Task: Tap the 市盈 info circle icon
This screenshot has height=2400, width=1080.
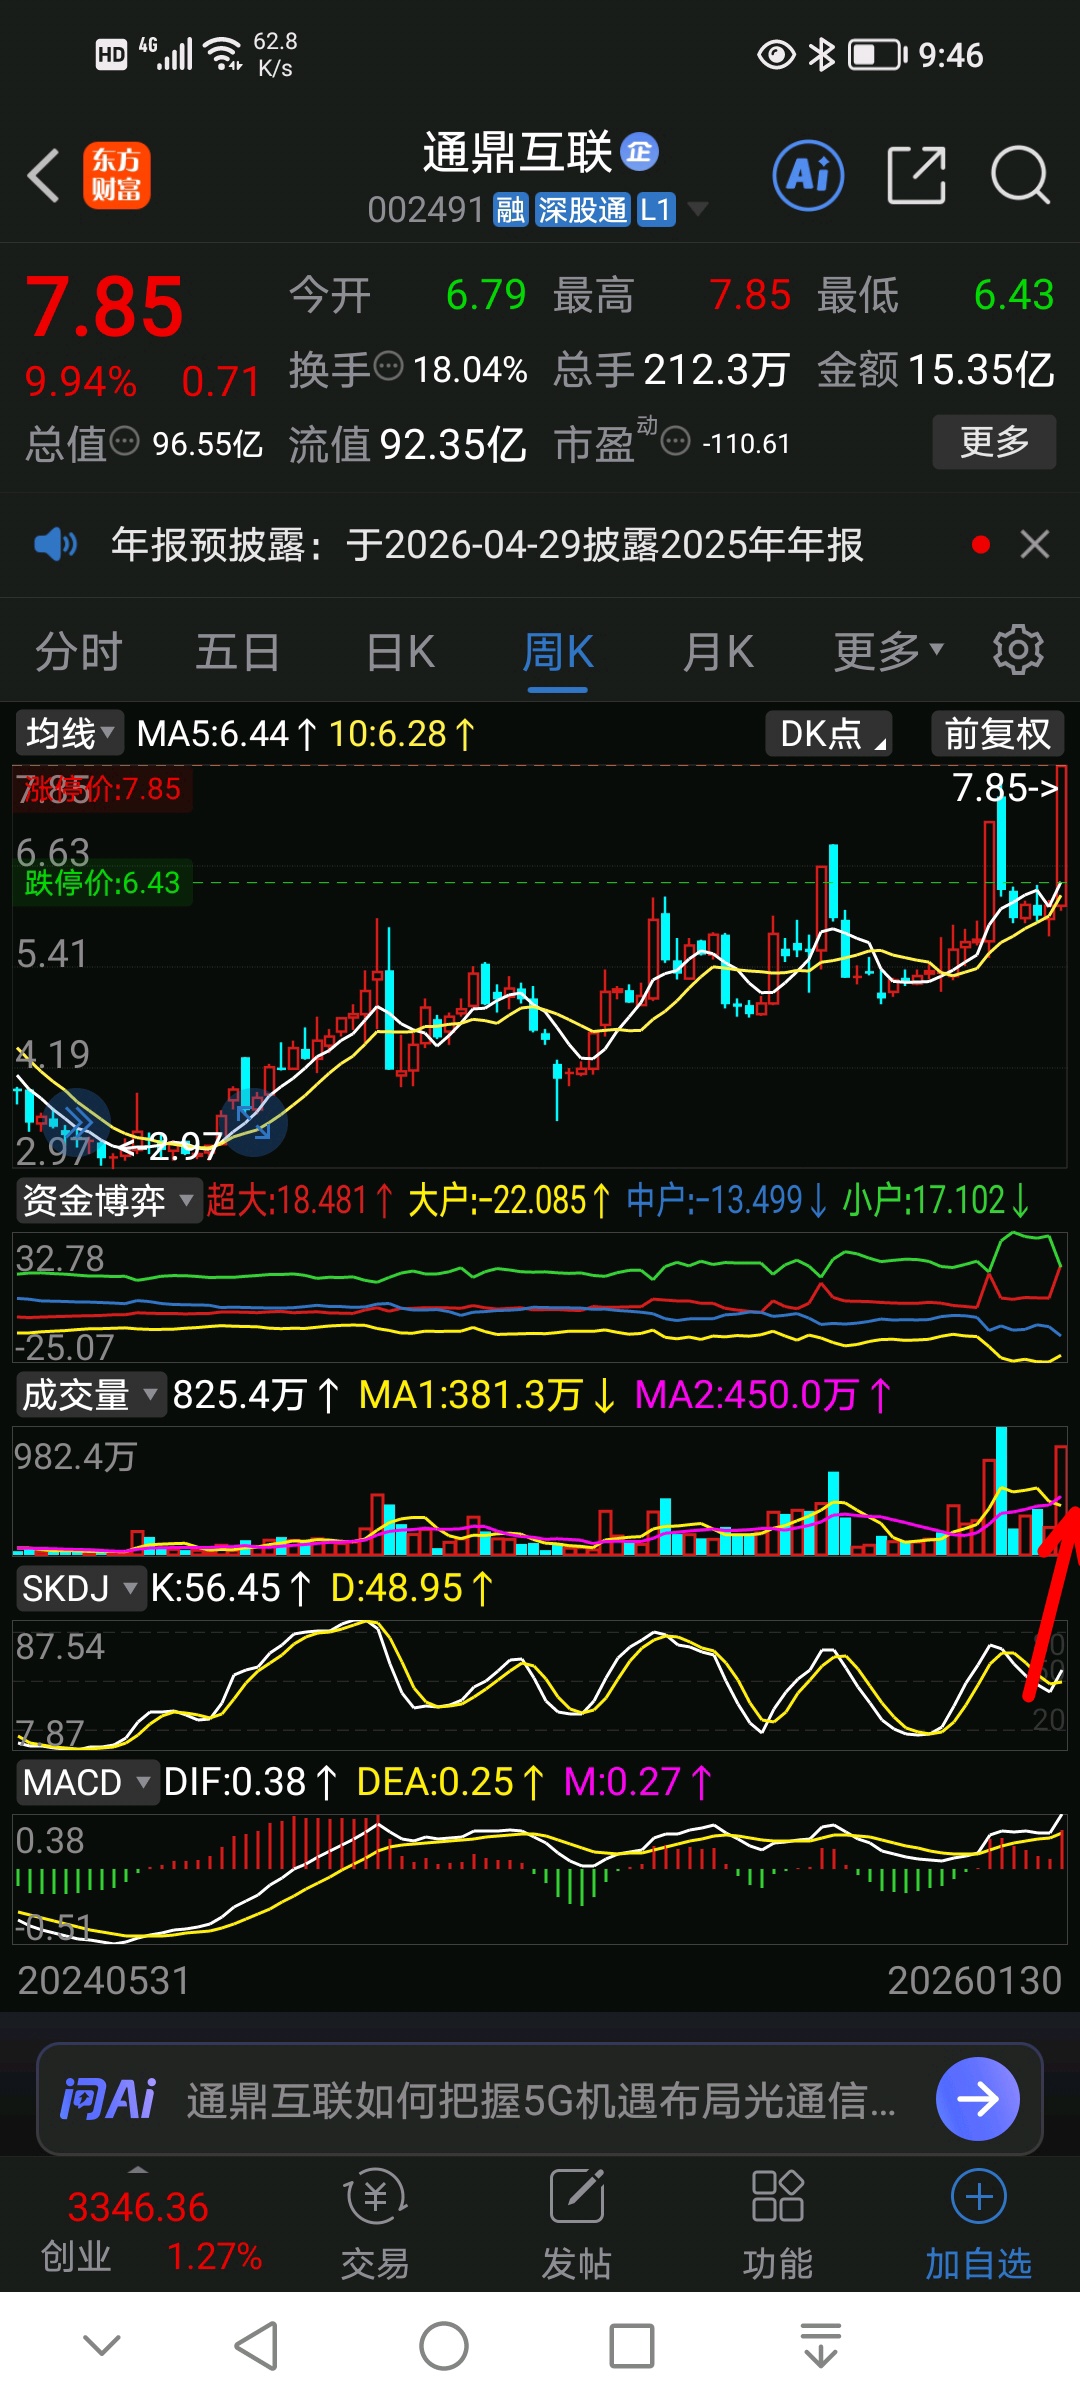Action: 676,440
